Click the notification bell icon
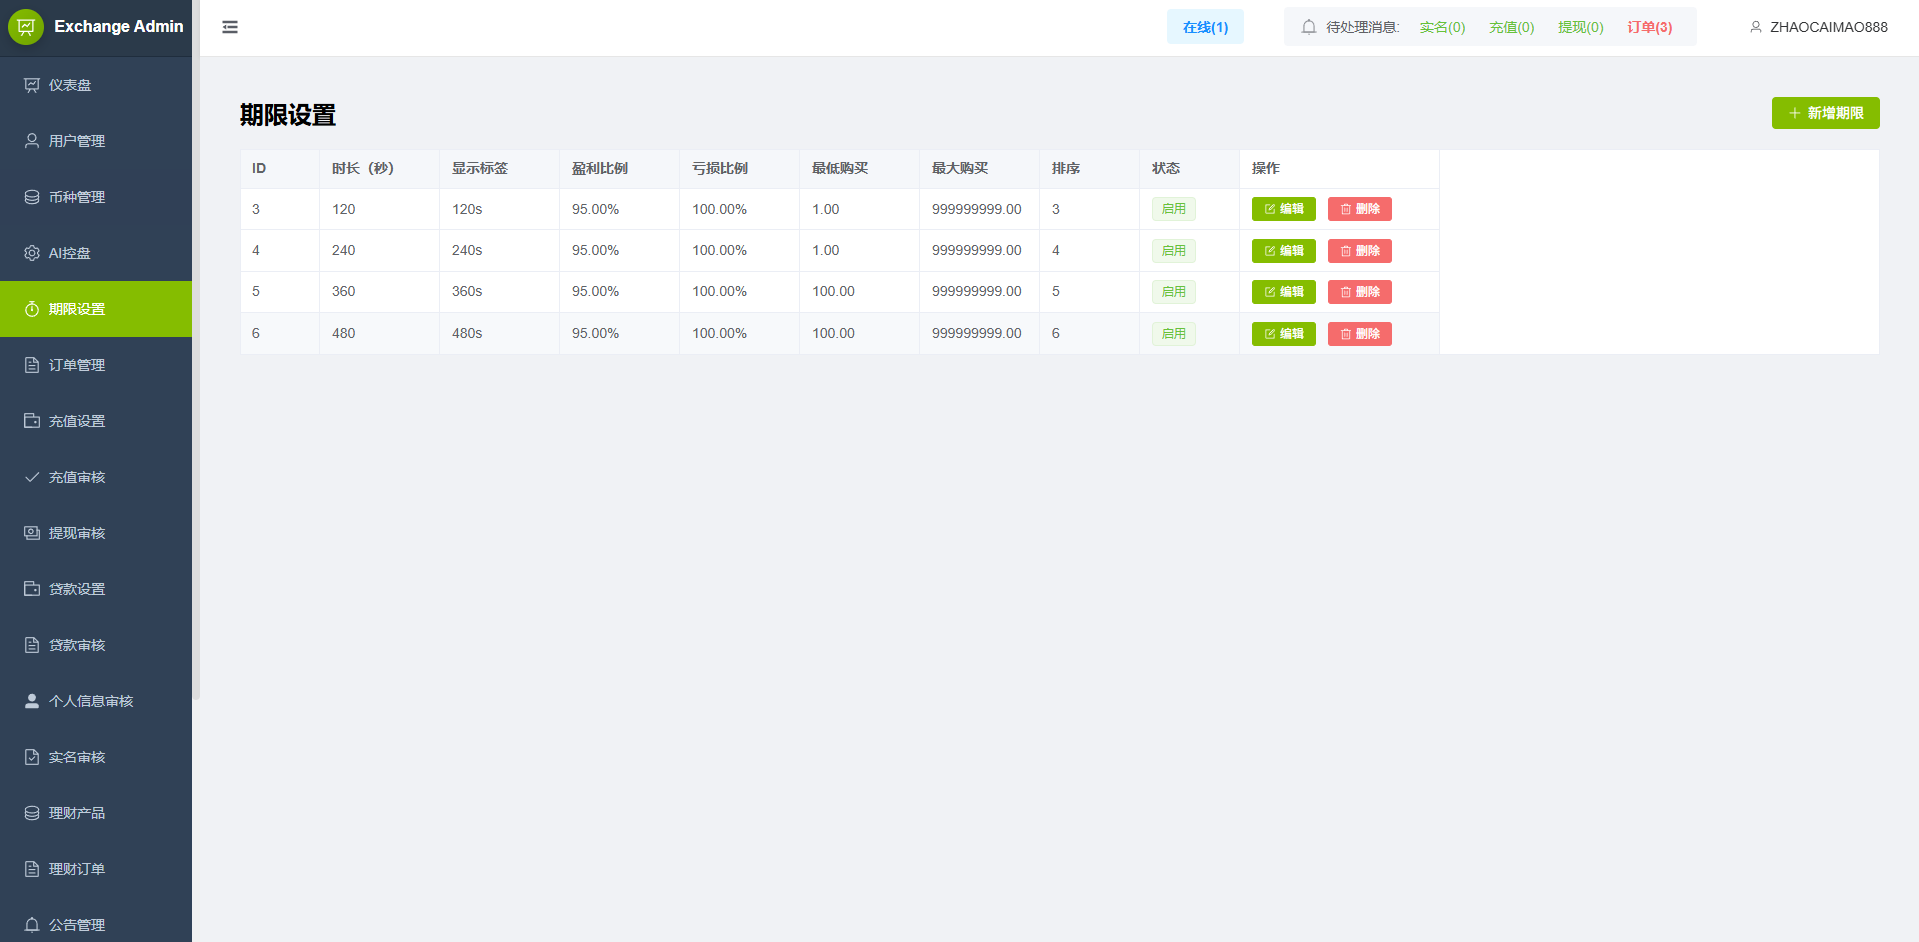Image resolution: width=1919 pixels, height=942 pixels. (1308, 27)
